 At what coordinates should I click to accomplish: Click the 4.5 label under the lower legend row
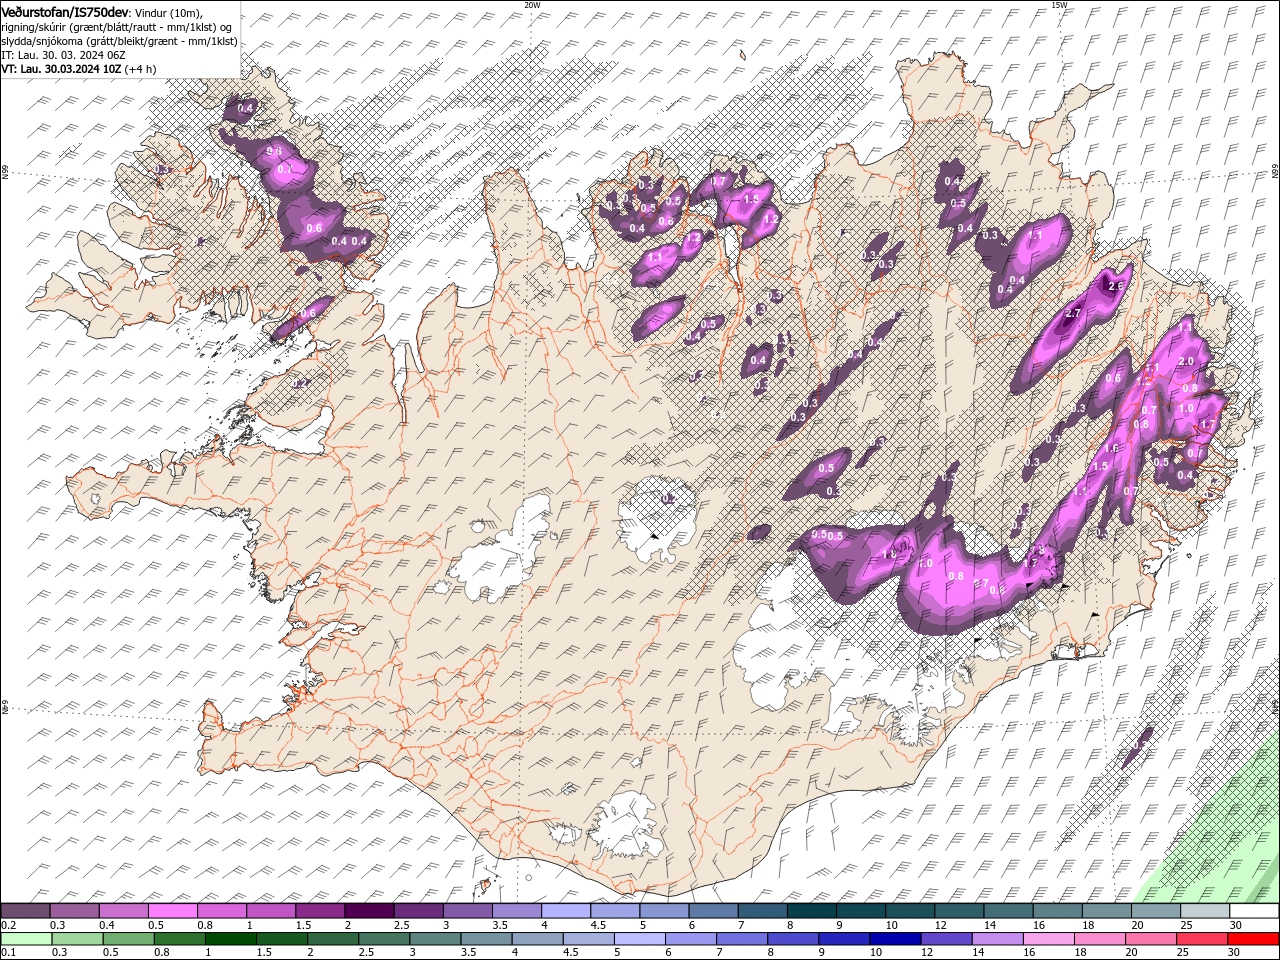click(x=570, y=952)
